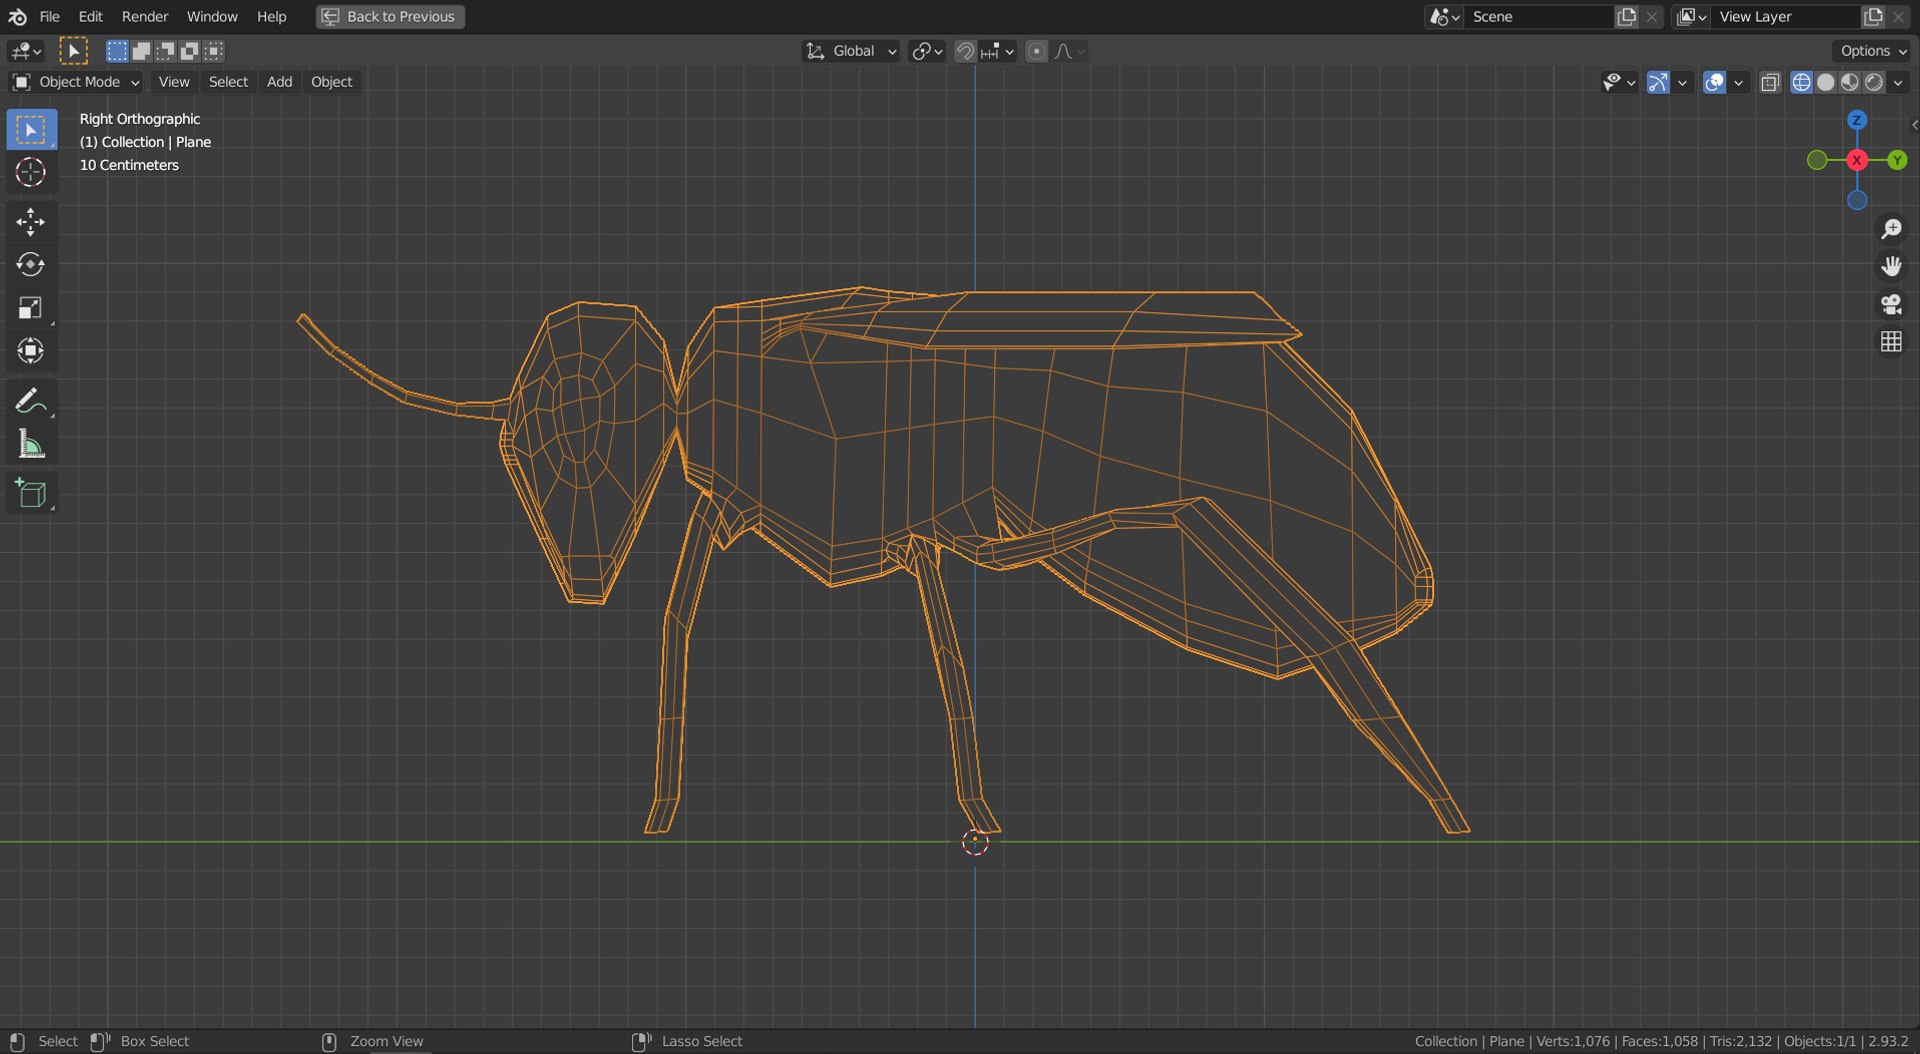Toggle snapping magnet icon
This screenshot has width=1920, height=1054.
(x=965, y=51)
